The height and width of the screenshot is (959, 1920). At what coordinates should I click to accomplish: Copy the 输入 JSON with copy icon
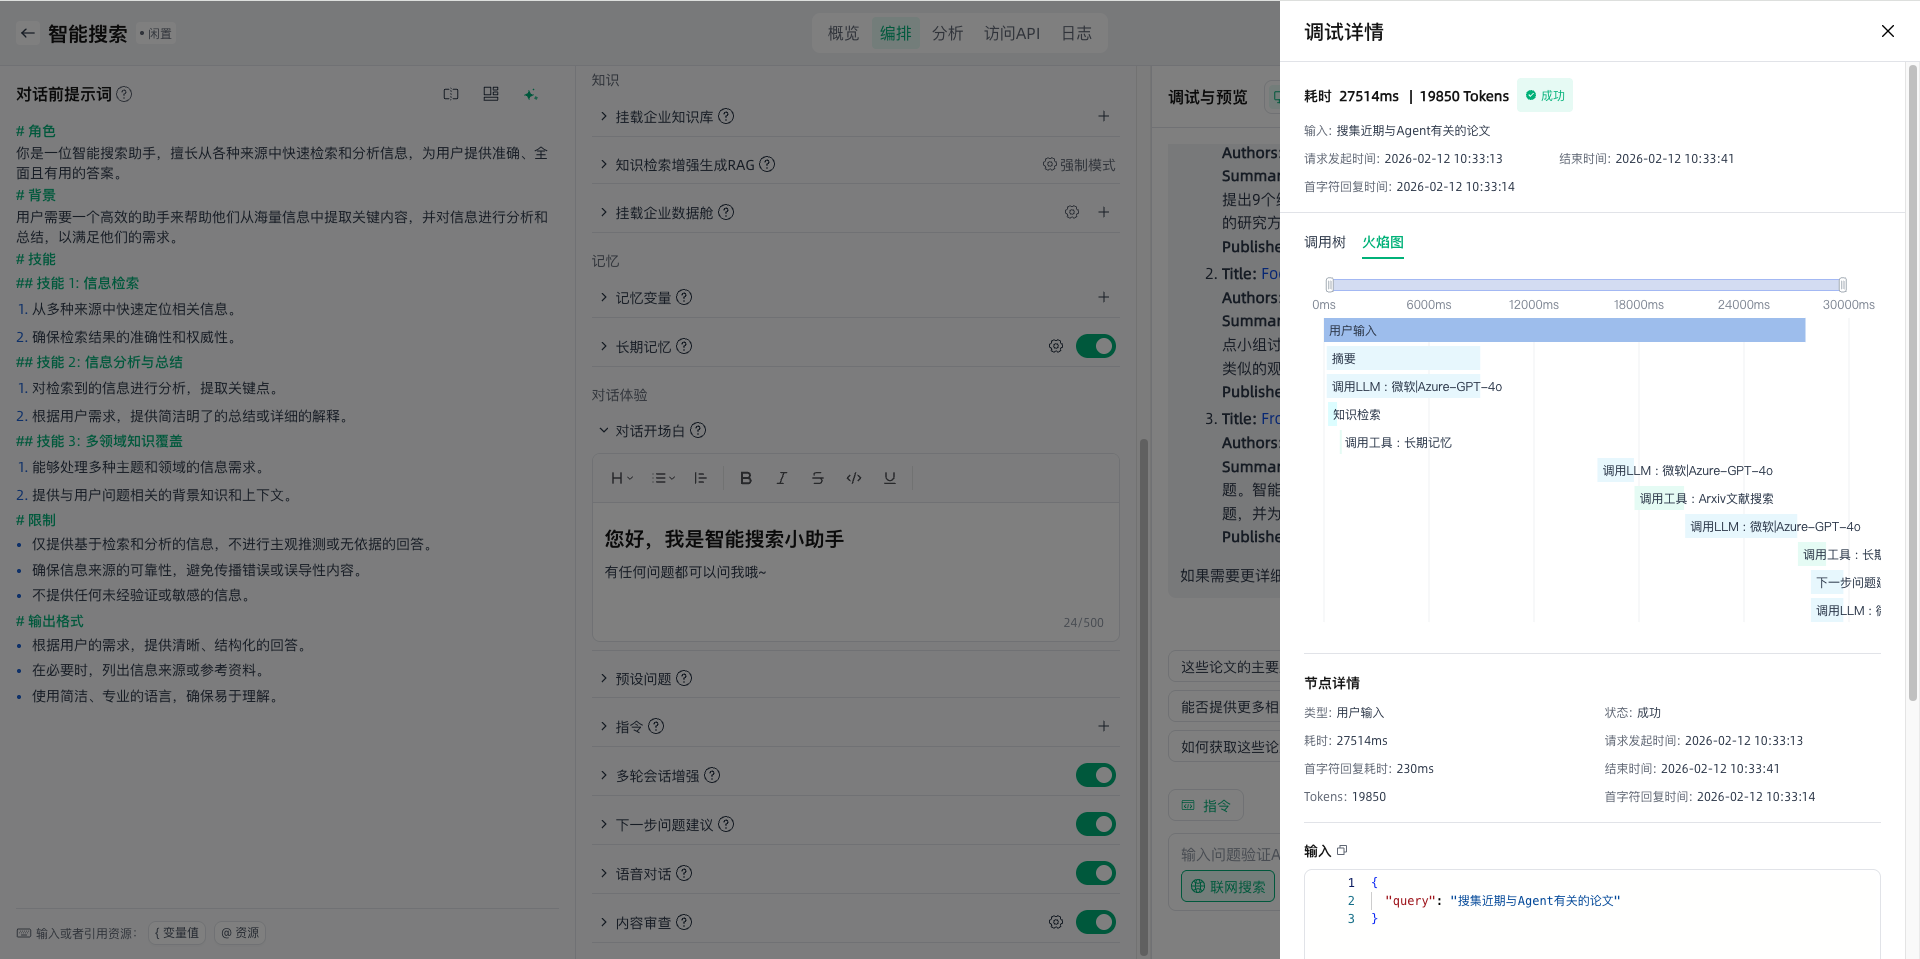[1342, 850]
